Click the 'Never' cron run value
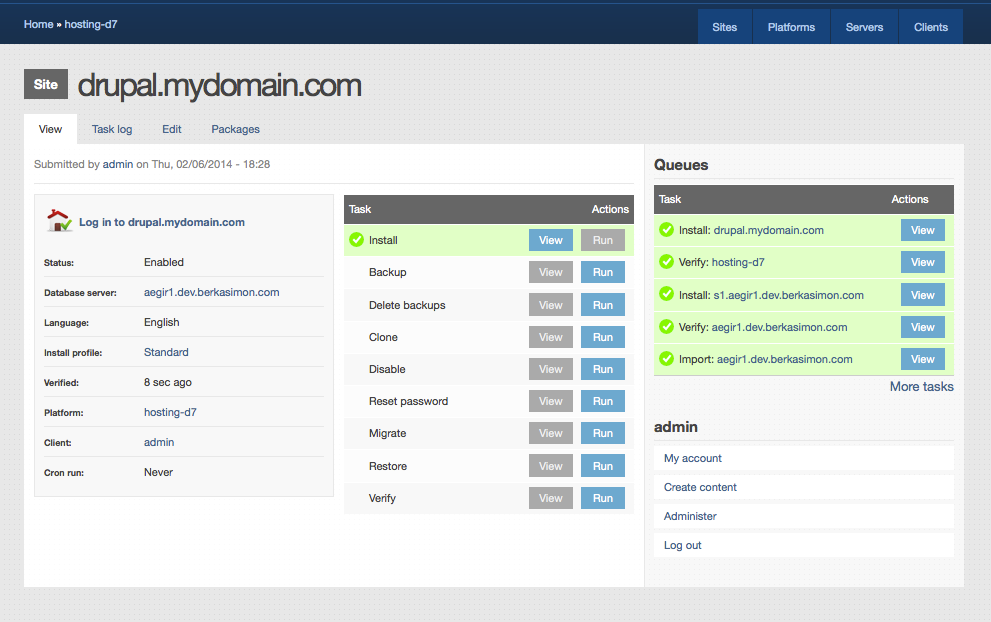991x622 pixels. [158, 472]
